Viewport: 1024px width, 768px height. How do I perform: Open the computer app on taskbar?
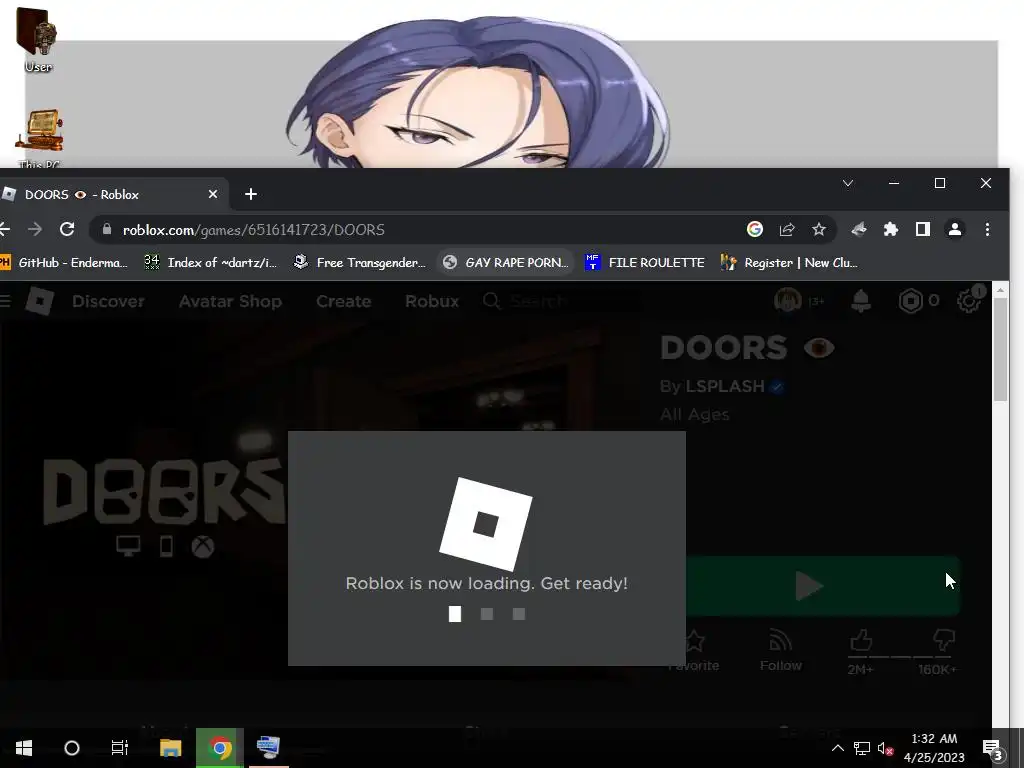click(268, 748)
